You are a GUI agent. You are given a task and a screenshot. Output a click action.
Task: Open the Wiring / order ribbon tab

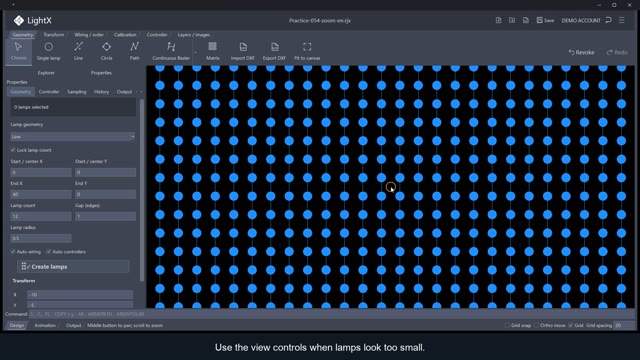pyautogui.click(x=89, y=35)
